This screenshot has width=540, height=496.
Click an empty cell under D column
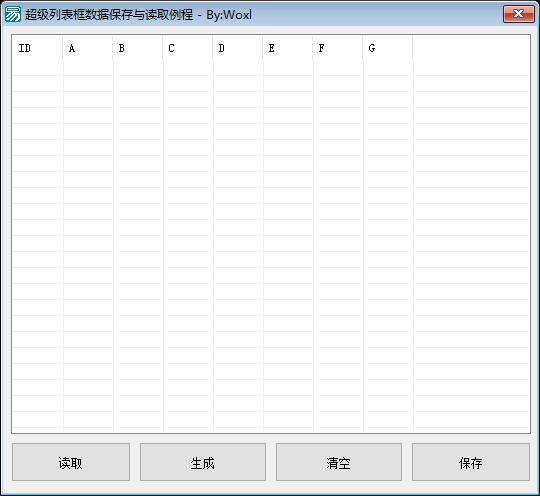[237, 83]
